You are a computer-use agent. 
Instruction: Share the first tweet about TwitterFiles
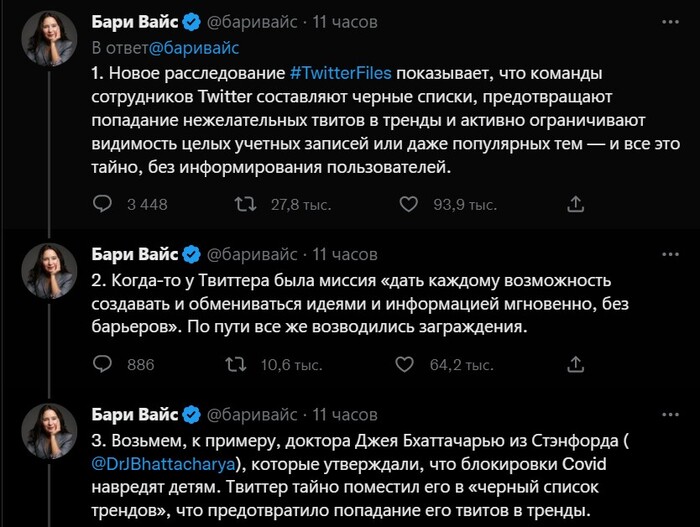(575, 204)
